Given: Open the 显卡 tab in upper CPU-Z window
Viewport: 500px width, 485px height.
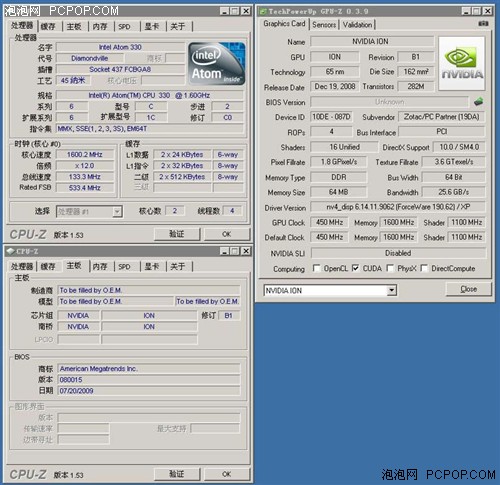Looking at the screenshot, I should tap(152, 26).
